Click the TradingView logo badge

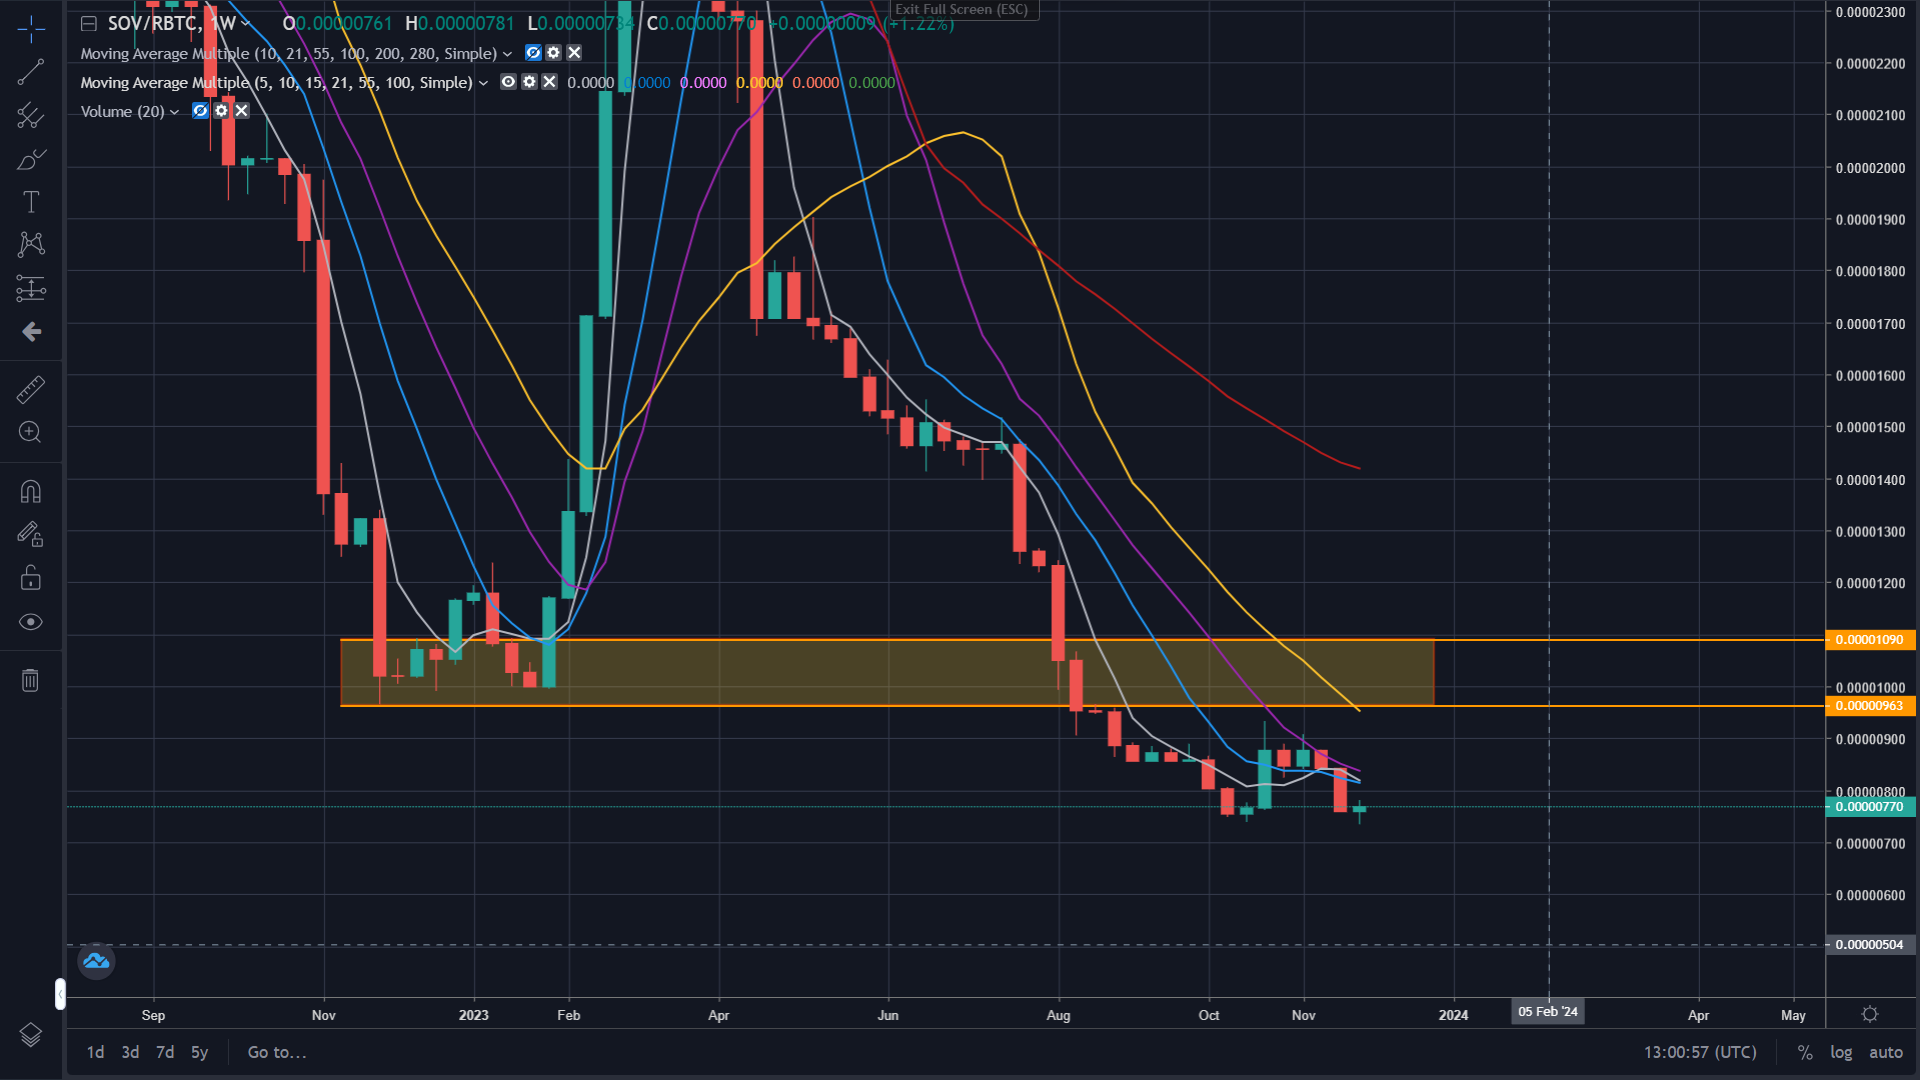tap(96, 961)
